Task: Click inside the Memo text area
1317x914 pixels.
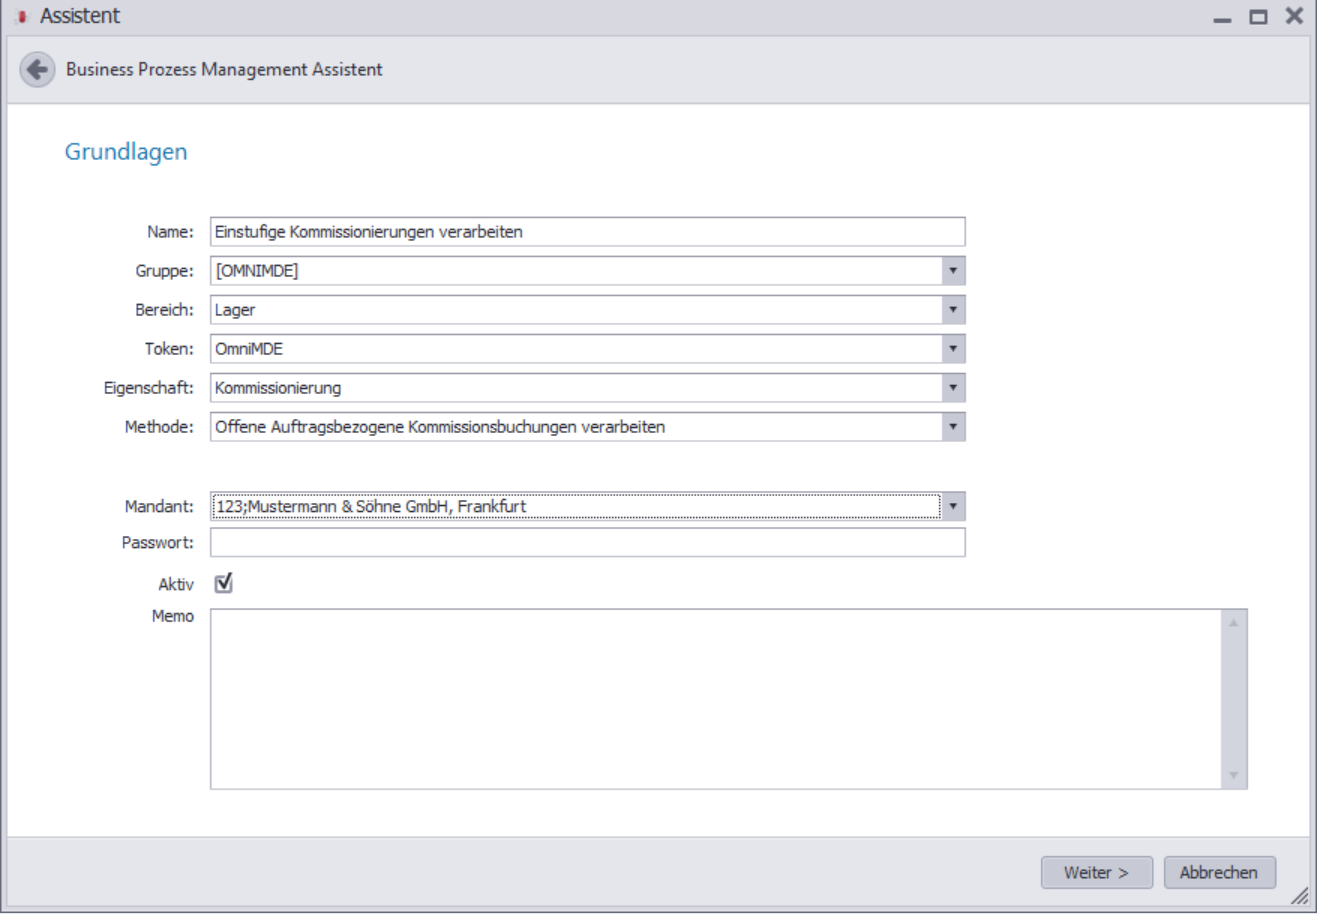Action: [715, 699]
